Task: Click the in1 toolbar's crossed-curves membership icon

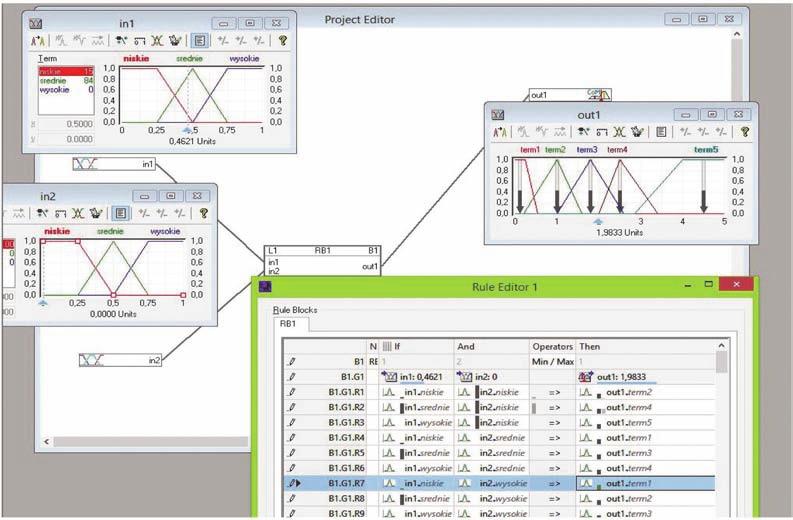Action: (157, 40)
